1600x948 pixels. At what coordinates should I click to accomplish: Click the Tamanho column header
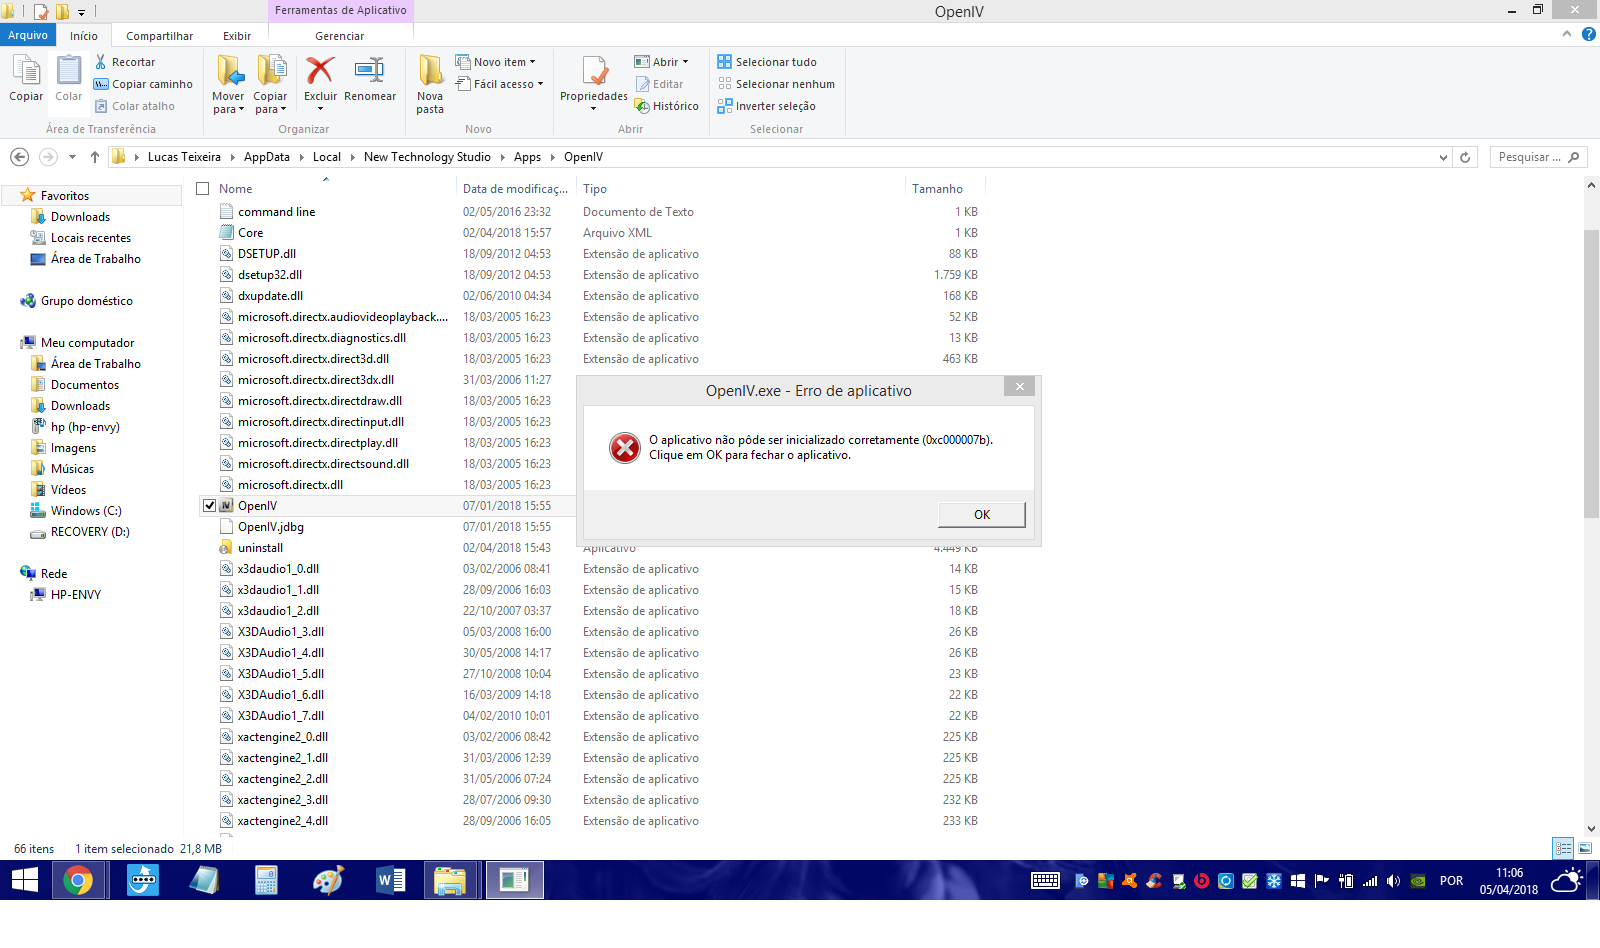coord(937,189)
